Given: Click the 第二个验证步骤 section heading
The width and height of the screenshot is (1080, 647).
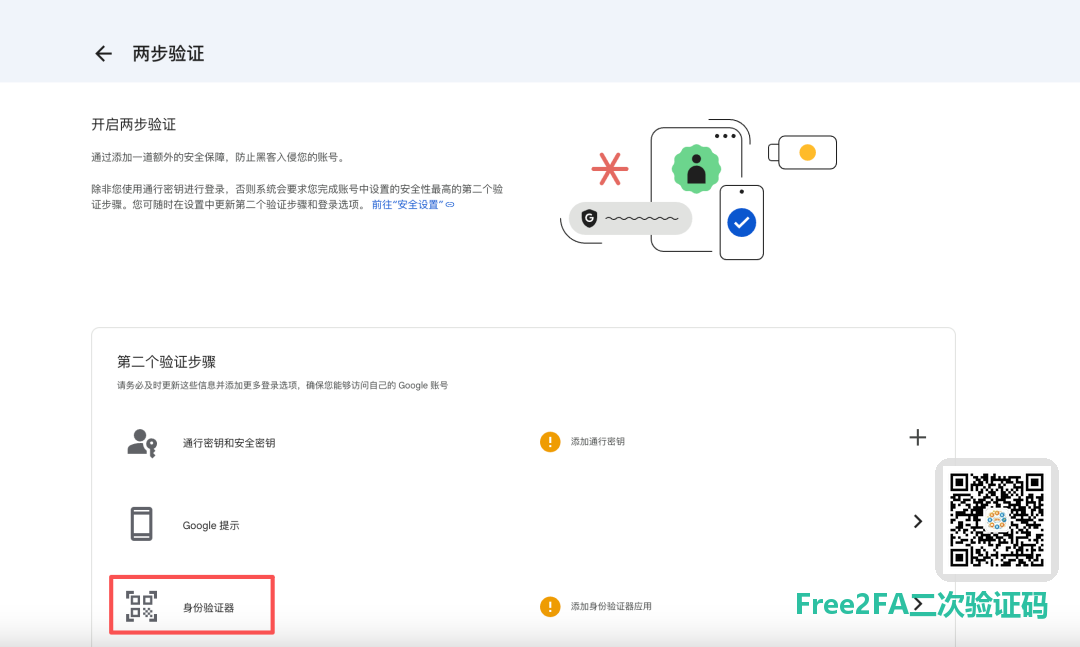Looking at the screenshot, I should coord(166,362).
